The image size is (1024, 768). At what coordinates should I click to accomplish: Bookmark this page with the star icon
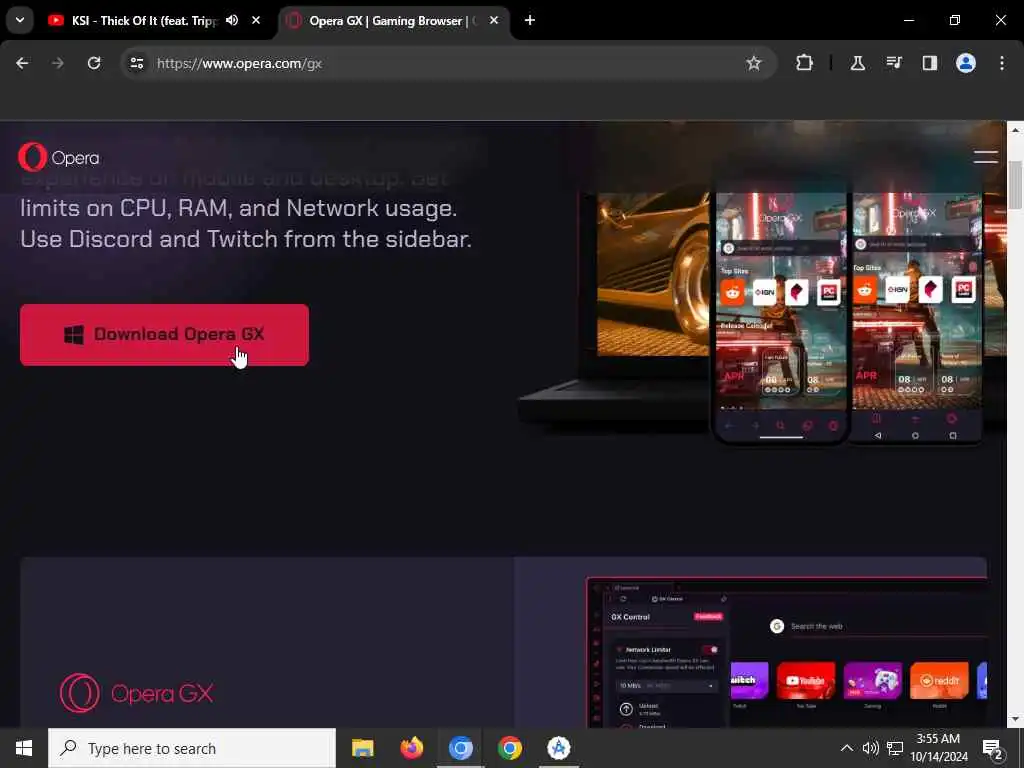click(754, 63)
